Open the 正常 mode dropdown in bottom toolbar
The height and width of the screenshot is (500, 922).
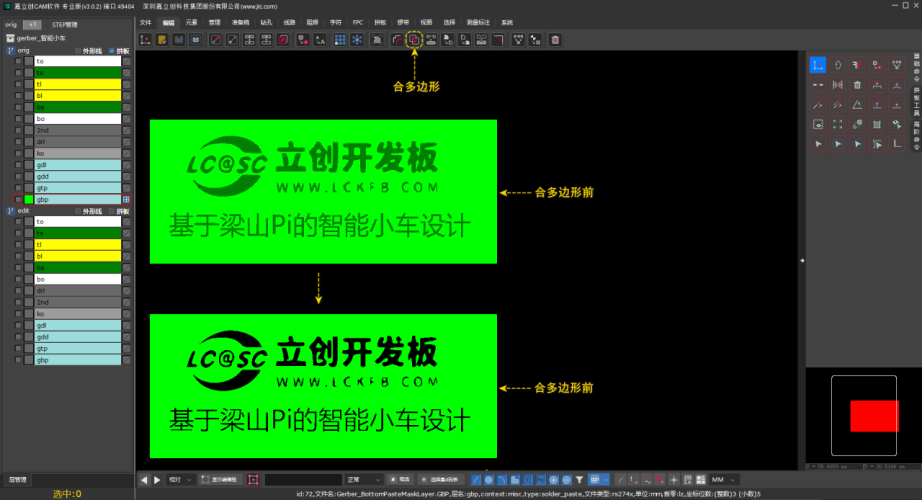click(x=364, y=480)
